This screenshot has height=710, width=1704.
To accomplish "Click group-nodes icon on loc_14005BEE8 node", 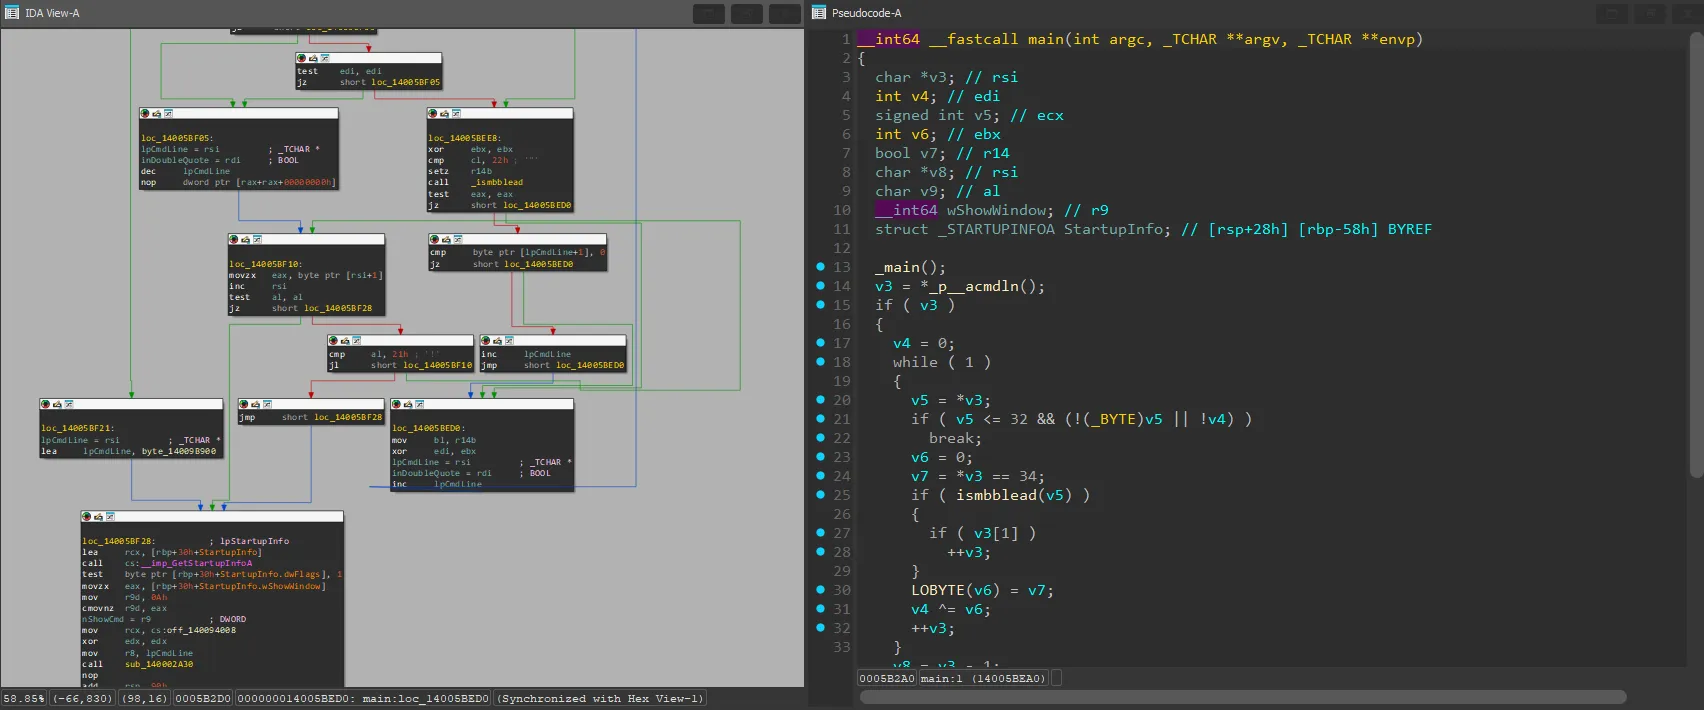I will coord(456,114).
